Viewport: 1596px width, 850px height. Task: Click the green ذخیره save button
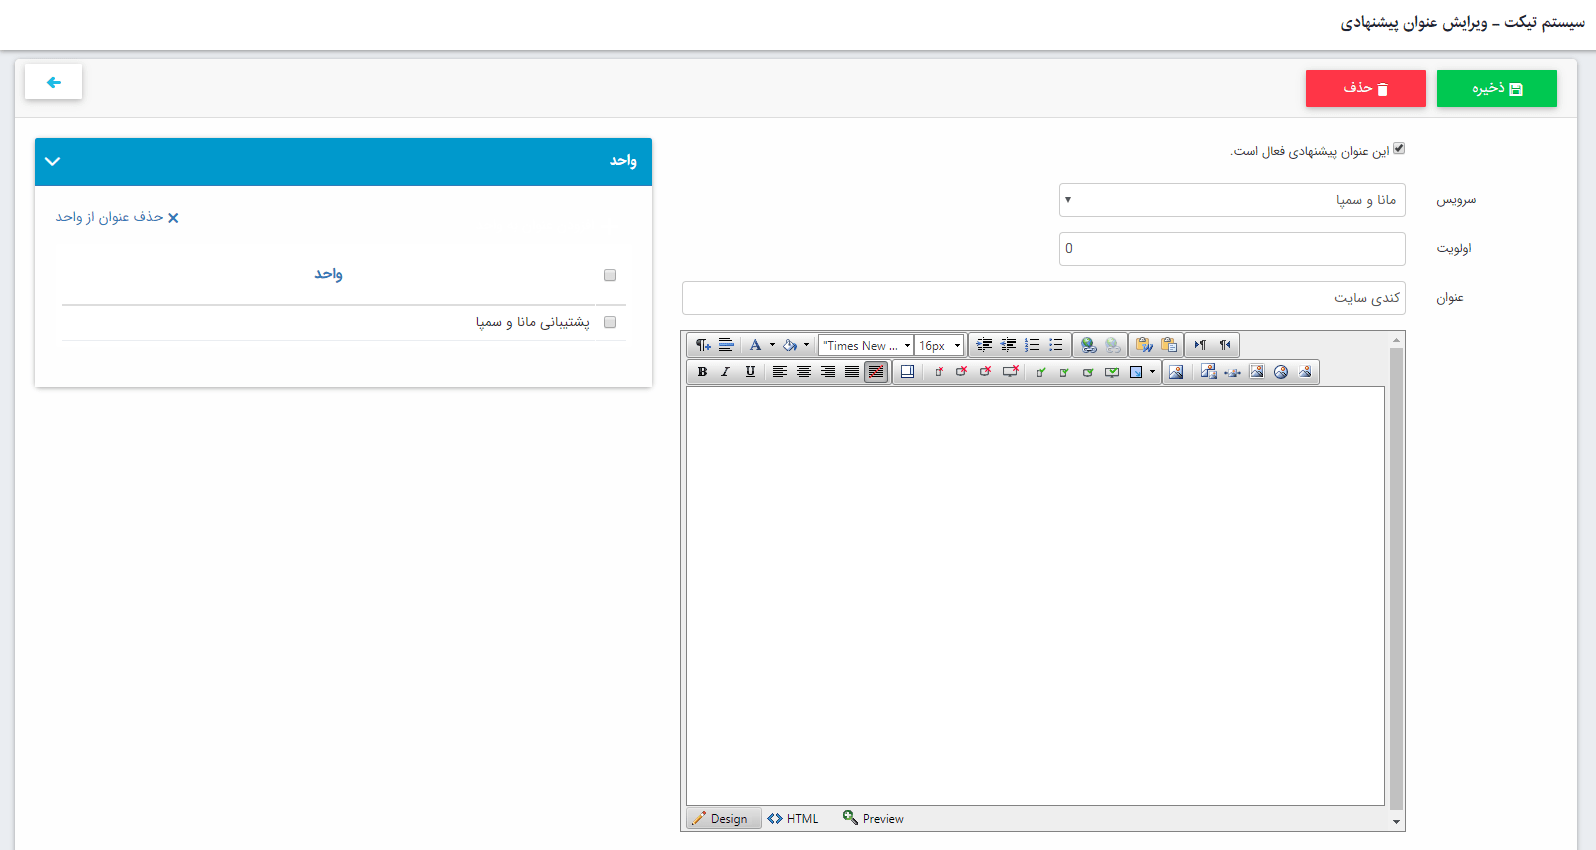click(x=1496, y=88)
